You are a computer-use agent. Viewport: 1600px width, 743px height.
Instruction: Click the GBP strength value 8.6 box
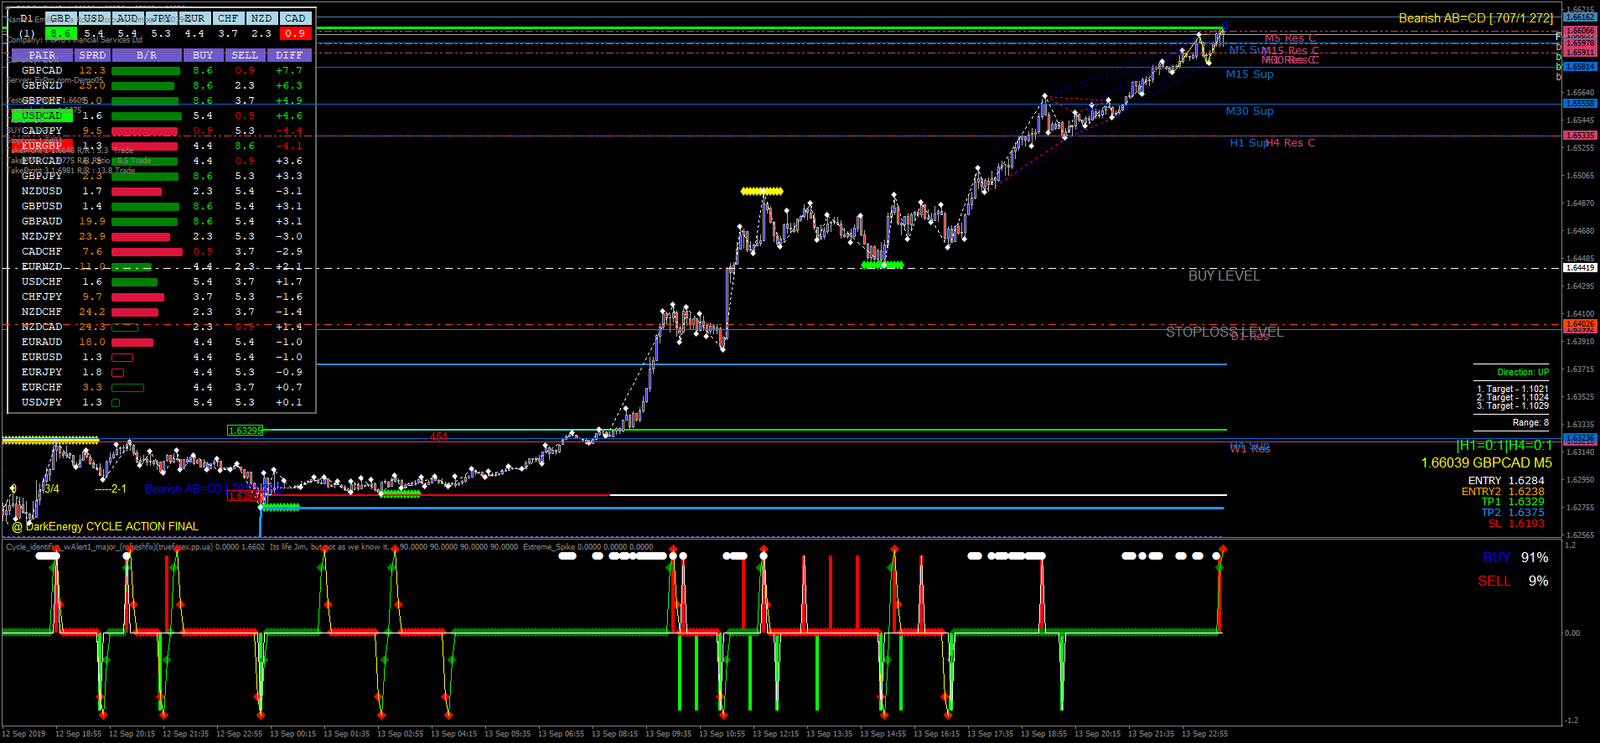point(60,34)
